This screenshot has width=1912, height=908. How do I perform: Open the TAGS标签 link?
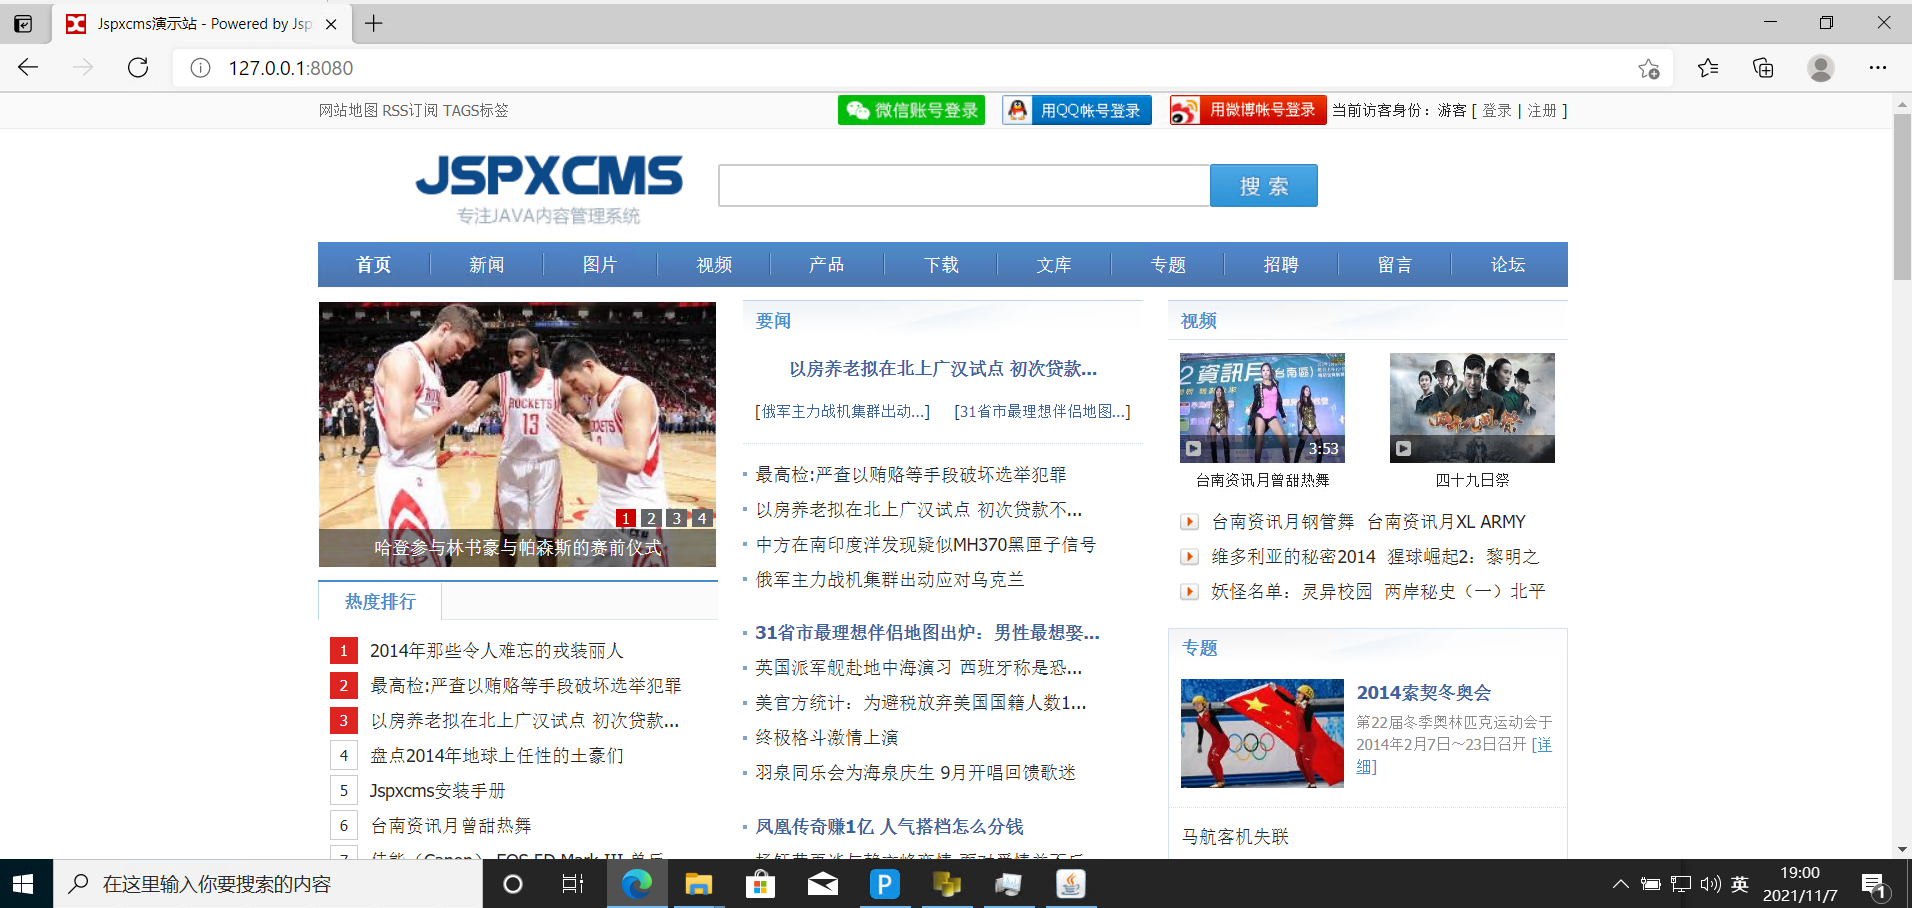tap(476, 110)
